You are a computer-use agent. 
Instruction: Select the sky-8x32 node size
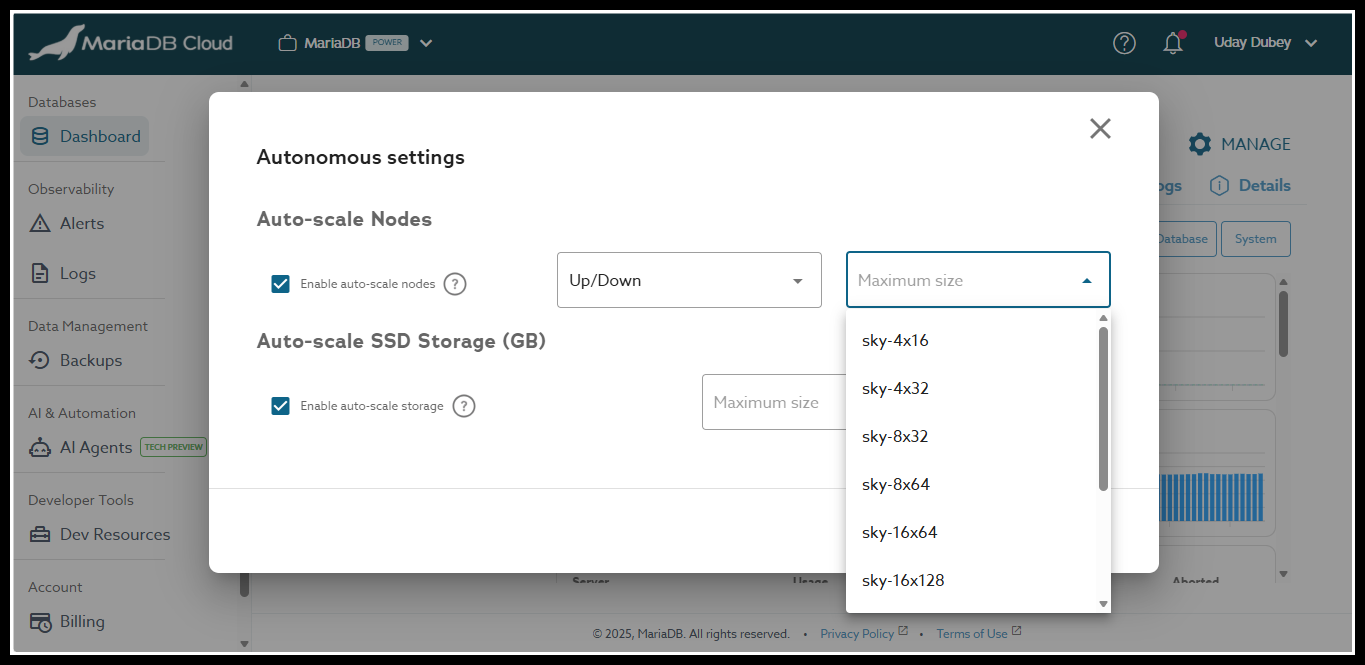tap(894, 436)
